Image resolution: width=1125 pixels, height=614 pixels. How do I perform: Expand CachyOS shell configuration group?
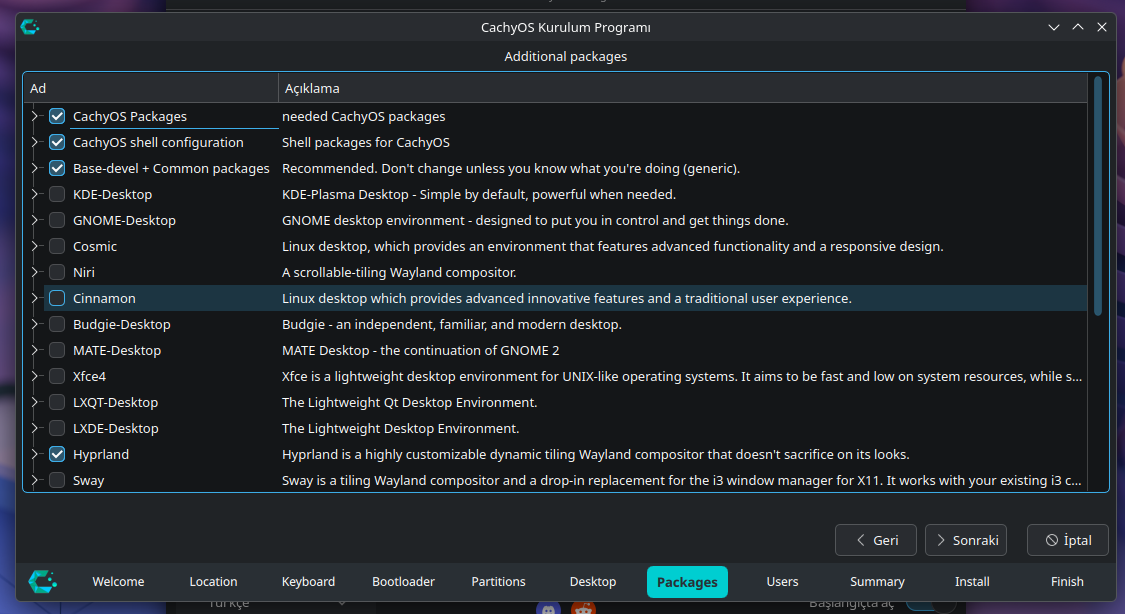click(34, 142)
